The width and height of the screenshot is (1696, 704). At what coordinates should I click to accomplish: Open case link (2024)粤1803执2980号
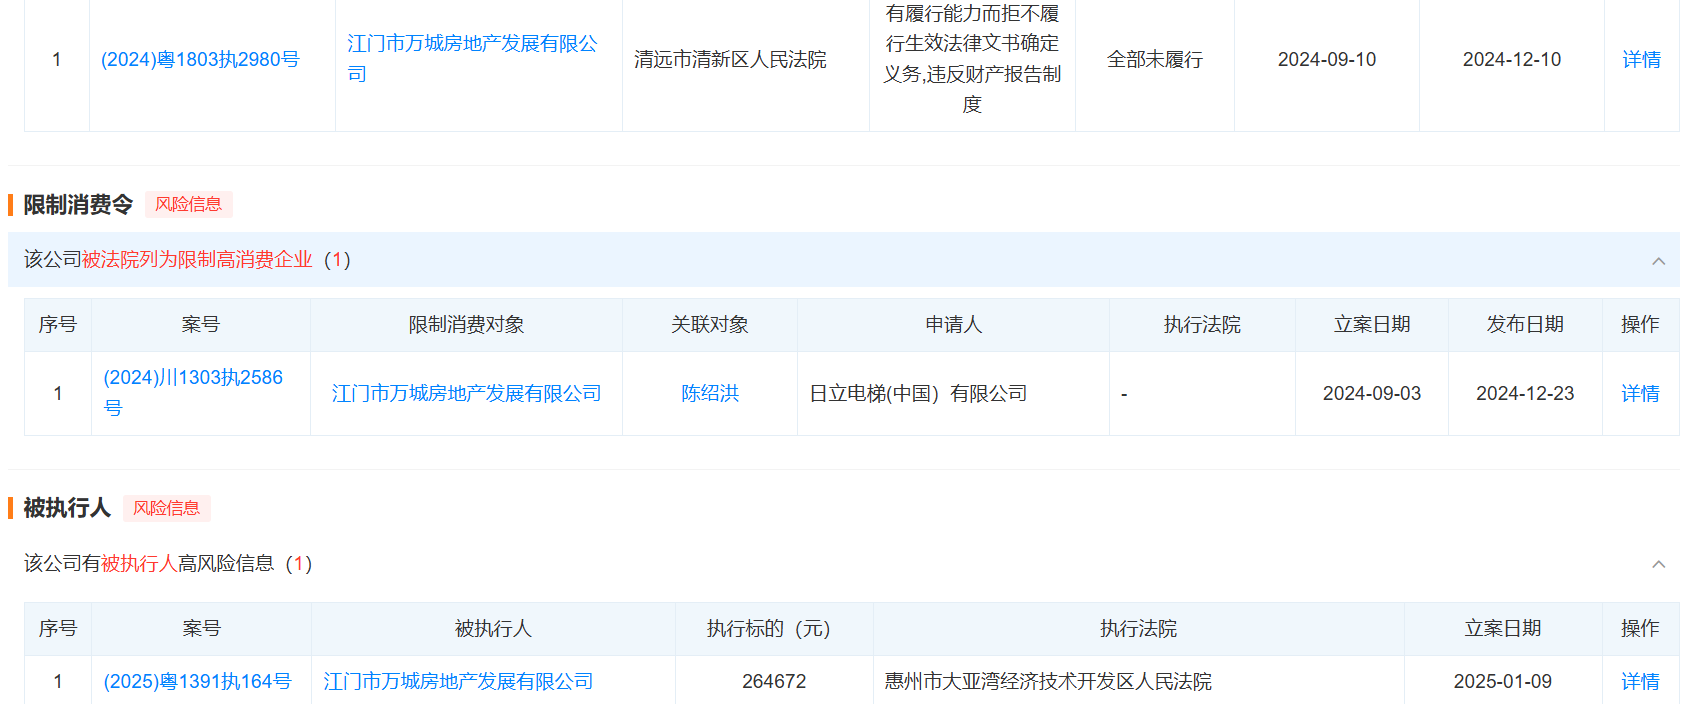[200, 60]
